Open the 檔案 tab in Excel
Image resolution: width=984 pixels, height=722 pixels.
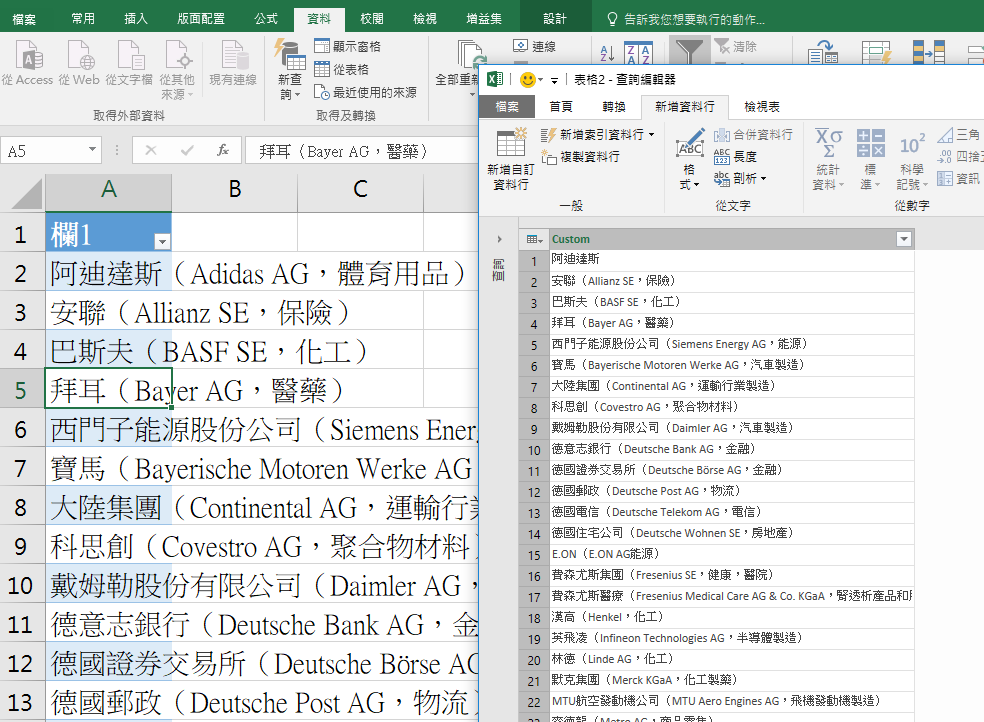[24, 19]
